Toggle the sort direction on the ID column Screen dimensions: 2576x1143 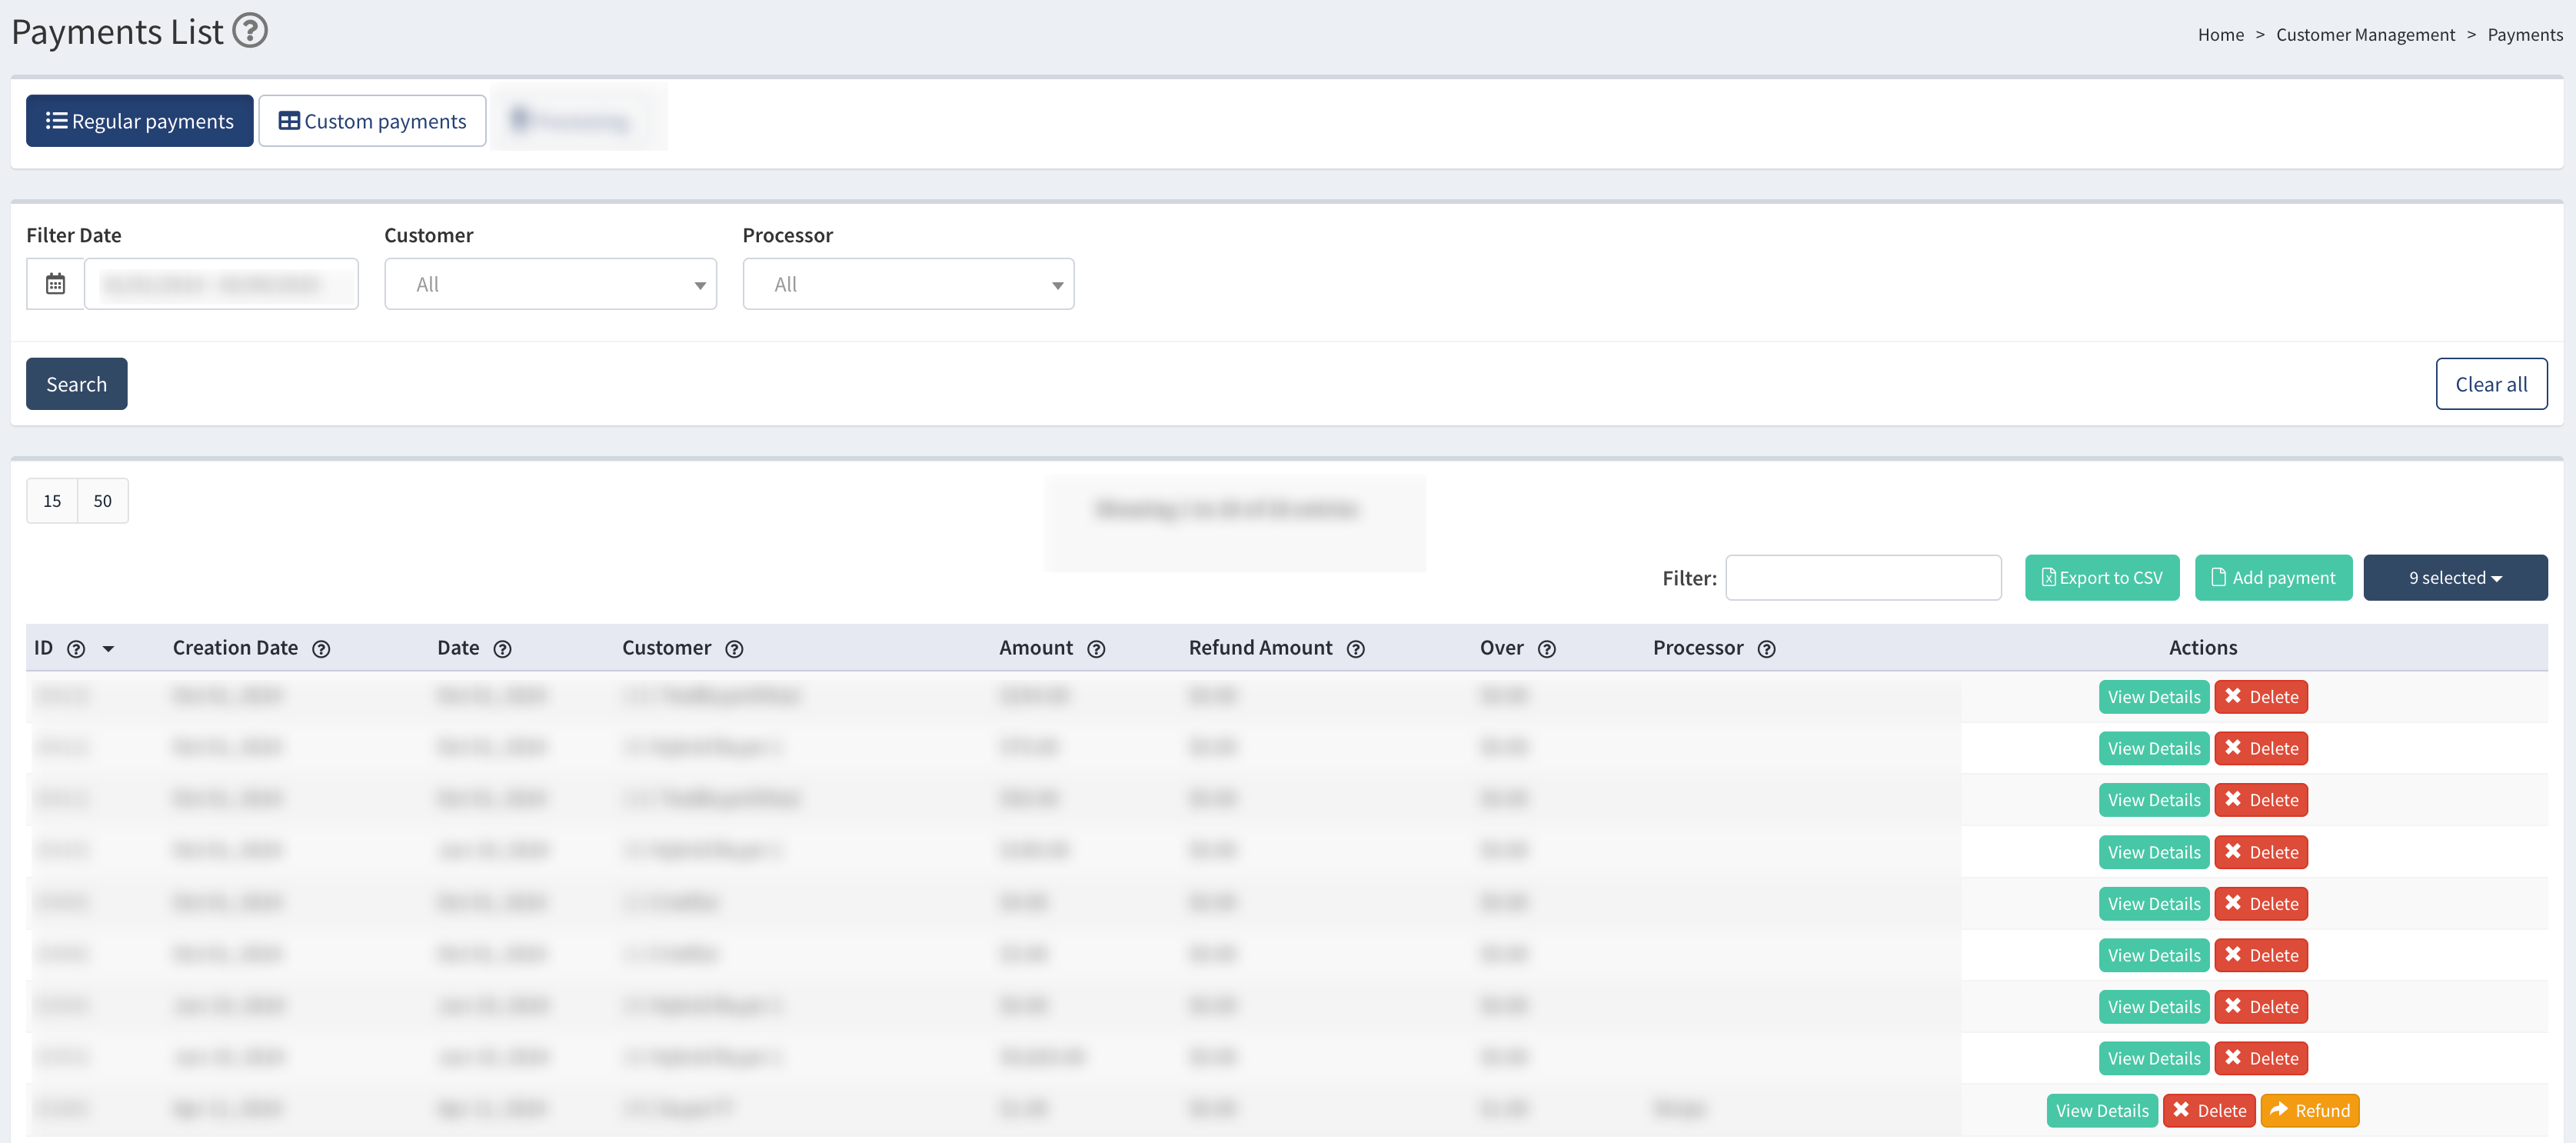point(108,648)
